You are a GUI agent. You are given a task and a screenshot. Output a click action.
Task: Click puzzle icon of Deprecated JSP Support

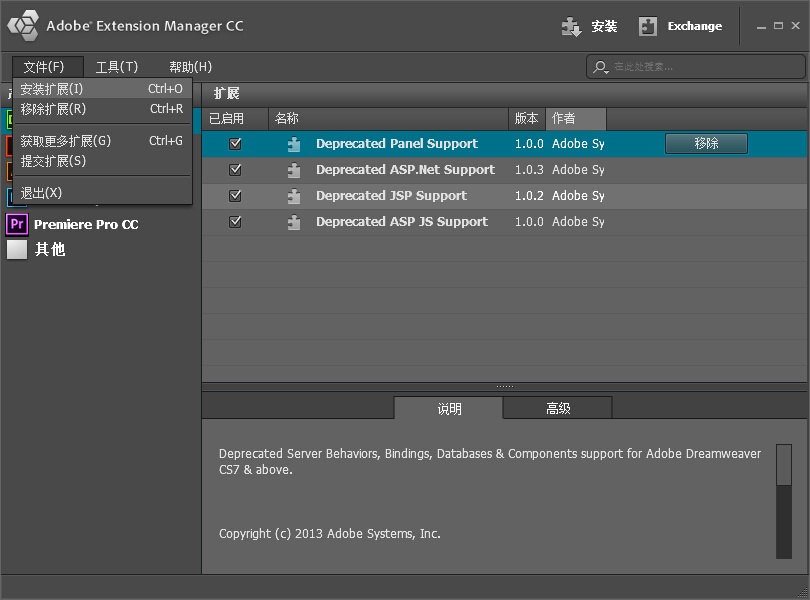[x=294, y=196]
